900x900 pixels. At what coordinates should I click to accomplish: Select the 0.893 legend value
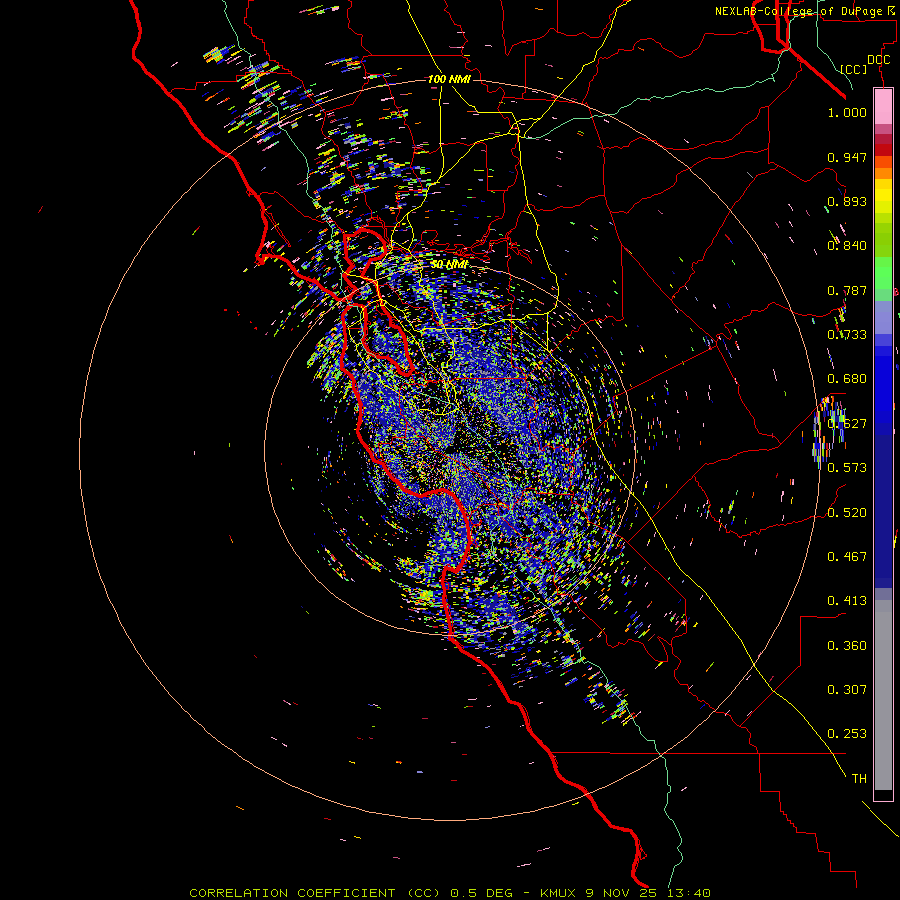(x=847, y=201)
